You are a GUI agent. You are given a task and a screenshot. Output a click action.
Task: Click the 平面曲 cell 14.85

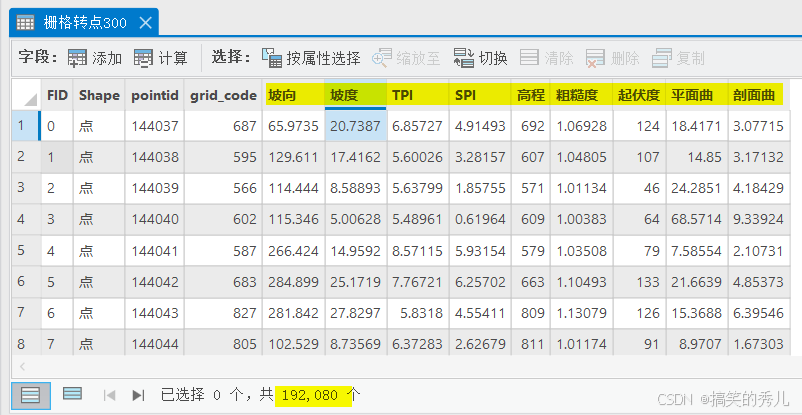[697, 157]
